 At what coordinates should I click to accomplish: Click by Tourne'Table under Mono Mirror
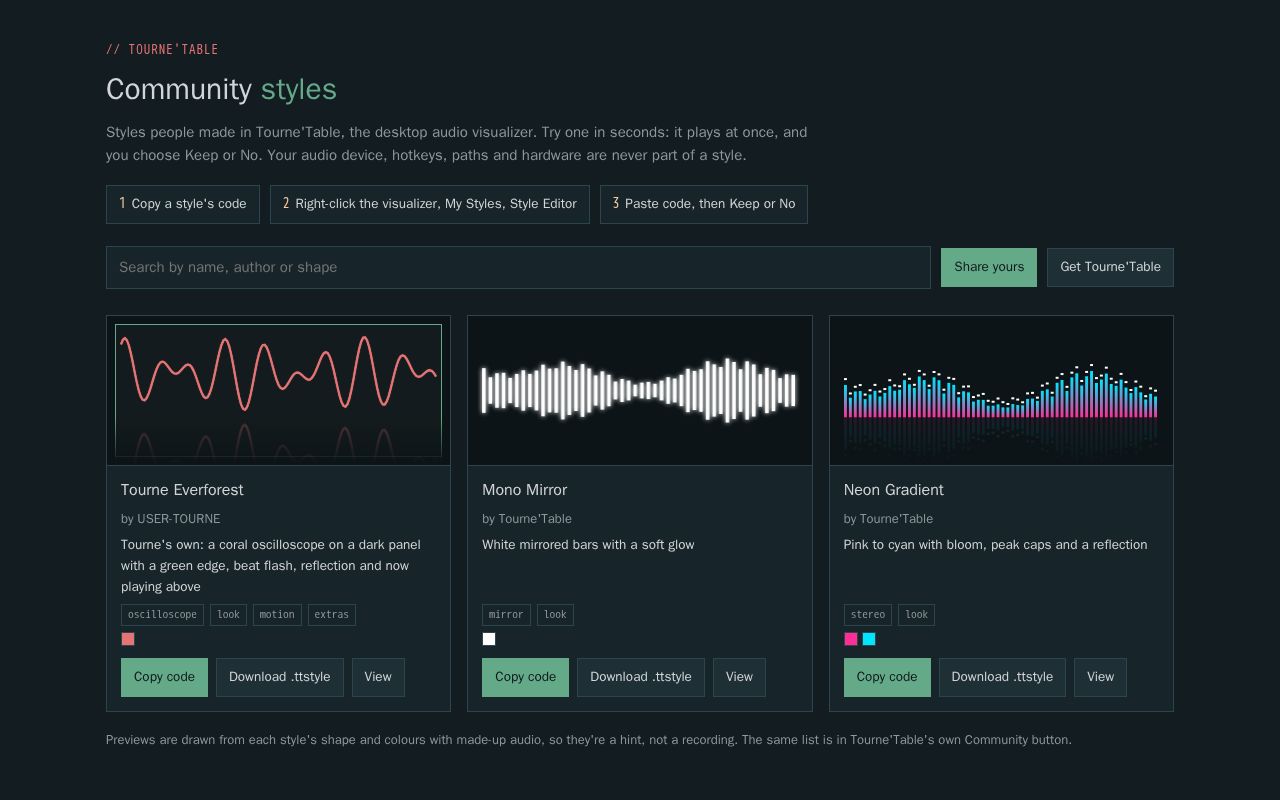pyautogui.click(x=527, y=519)
